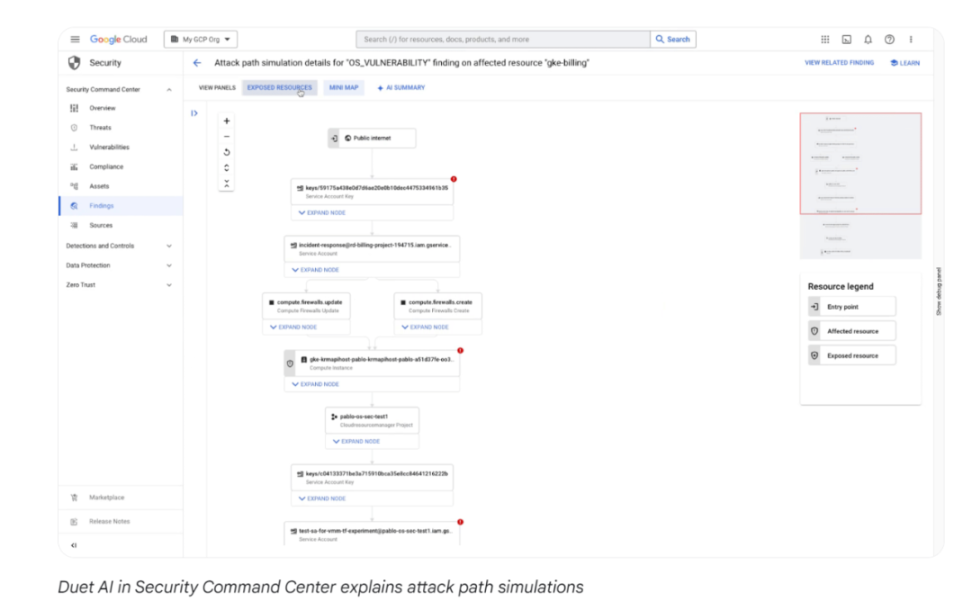Expand node for keys/c04133371 service account key
Viewport: 972px width, 610px height.
(x=322, y=498)
